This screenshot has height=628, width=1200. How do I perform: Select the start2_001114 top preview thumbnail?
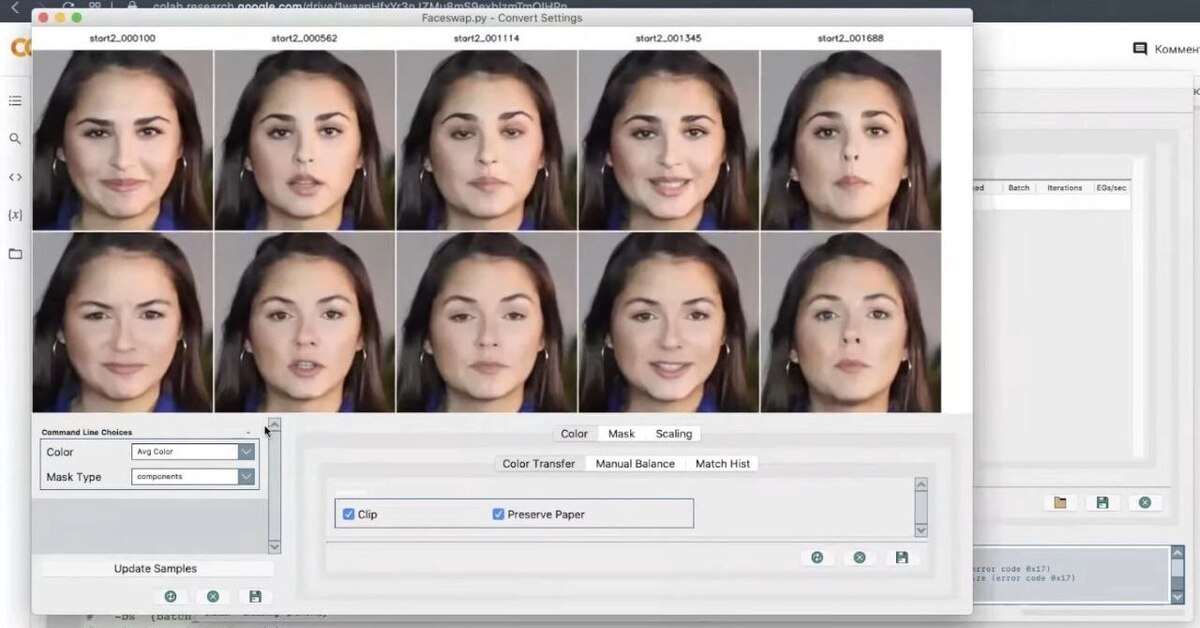coord(486,140)
